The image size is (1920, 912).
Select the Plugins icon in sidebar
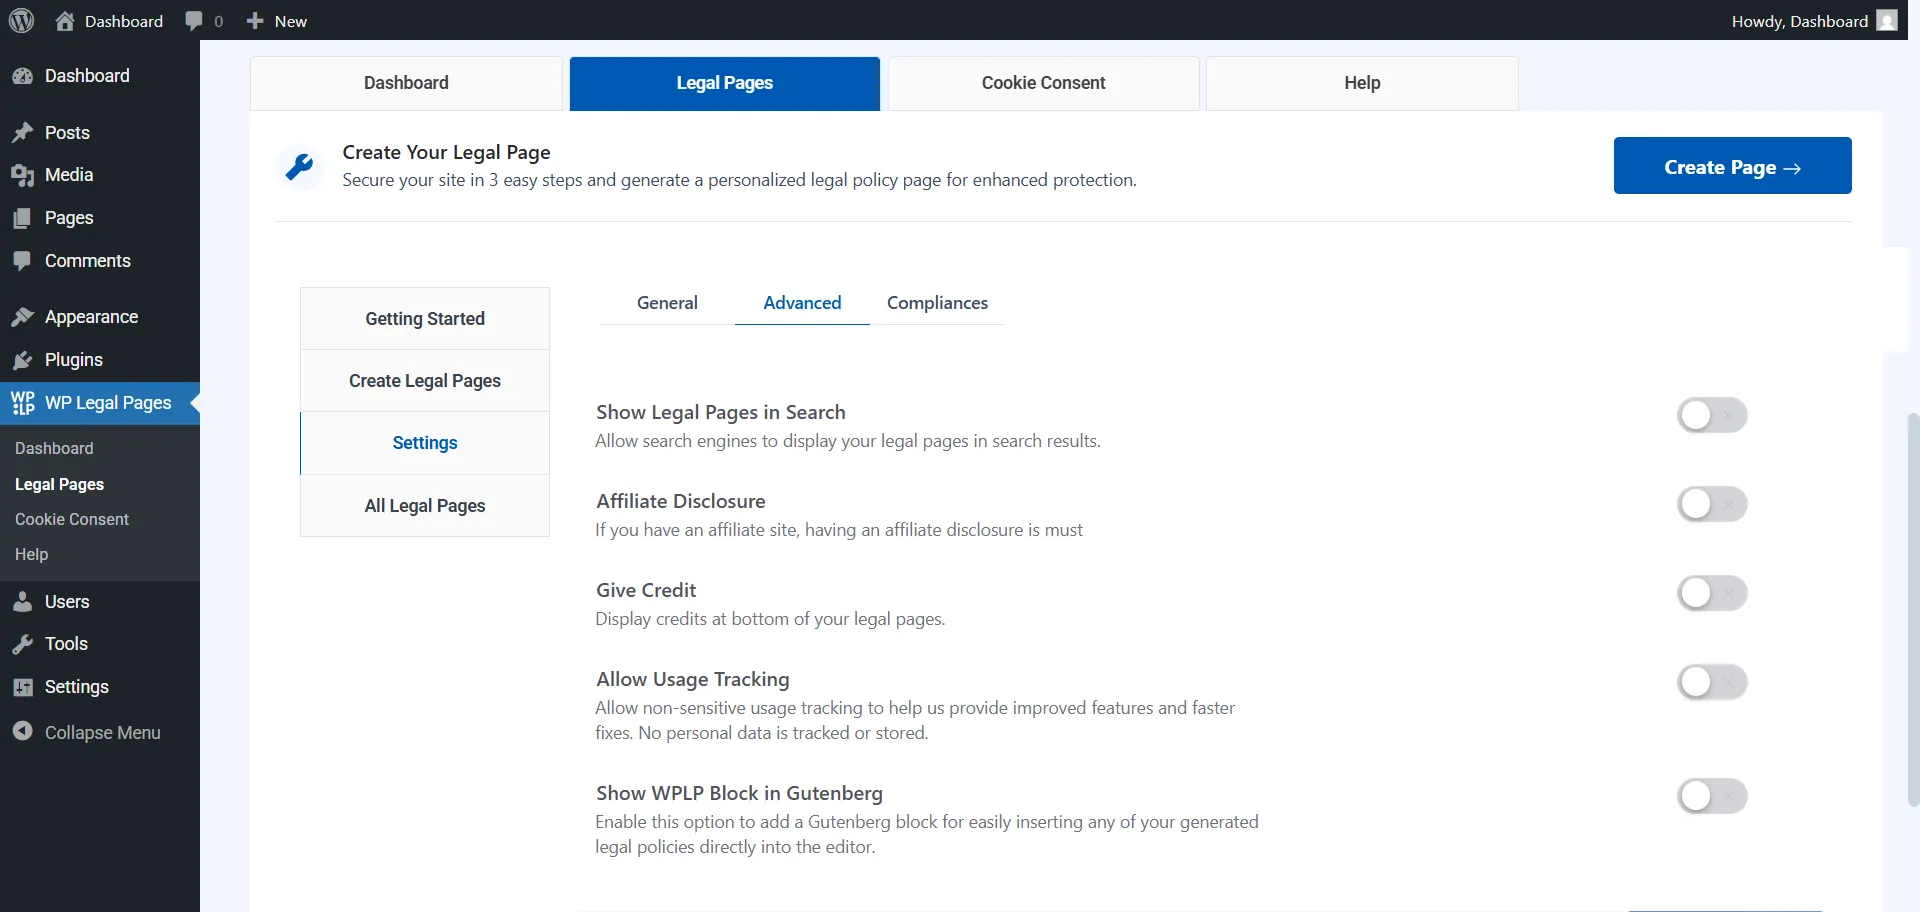(23, 359)
